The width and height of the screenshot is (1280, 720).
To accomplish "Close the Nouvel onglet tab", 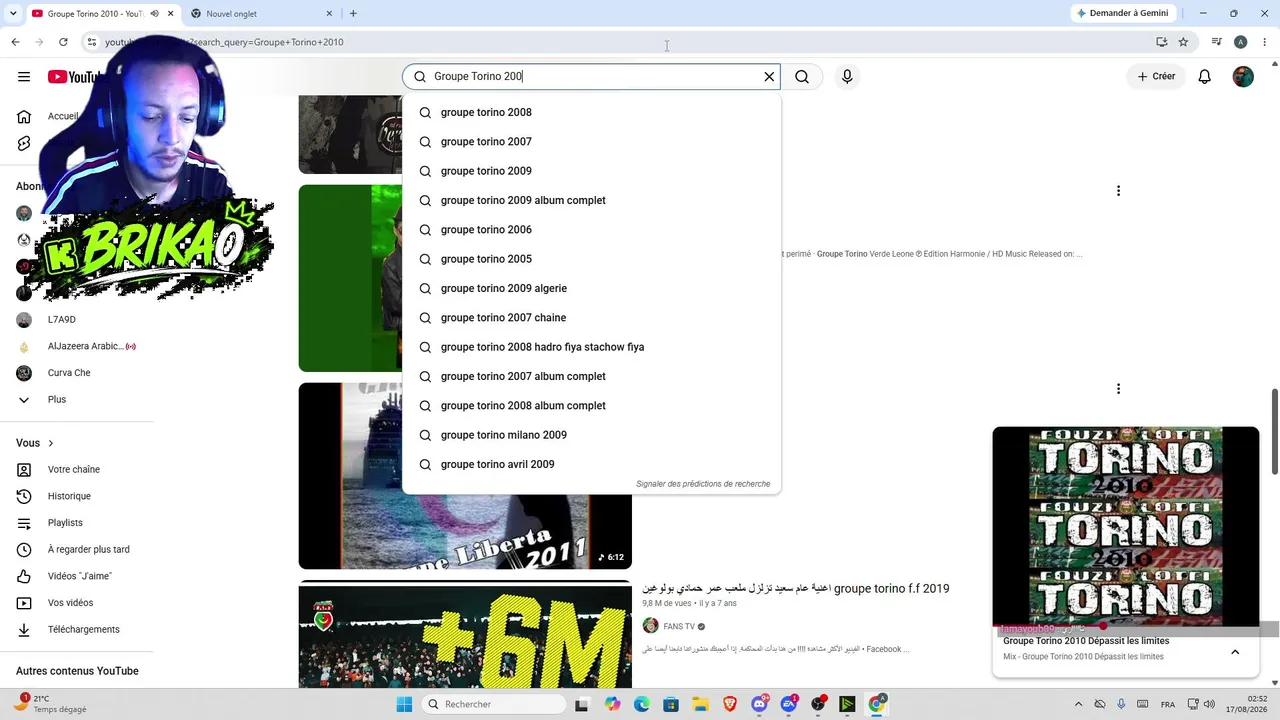I will point(329,14).
